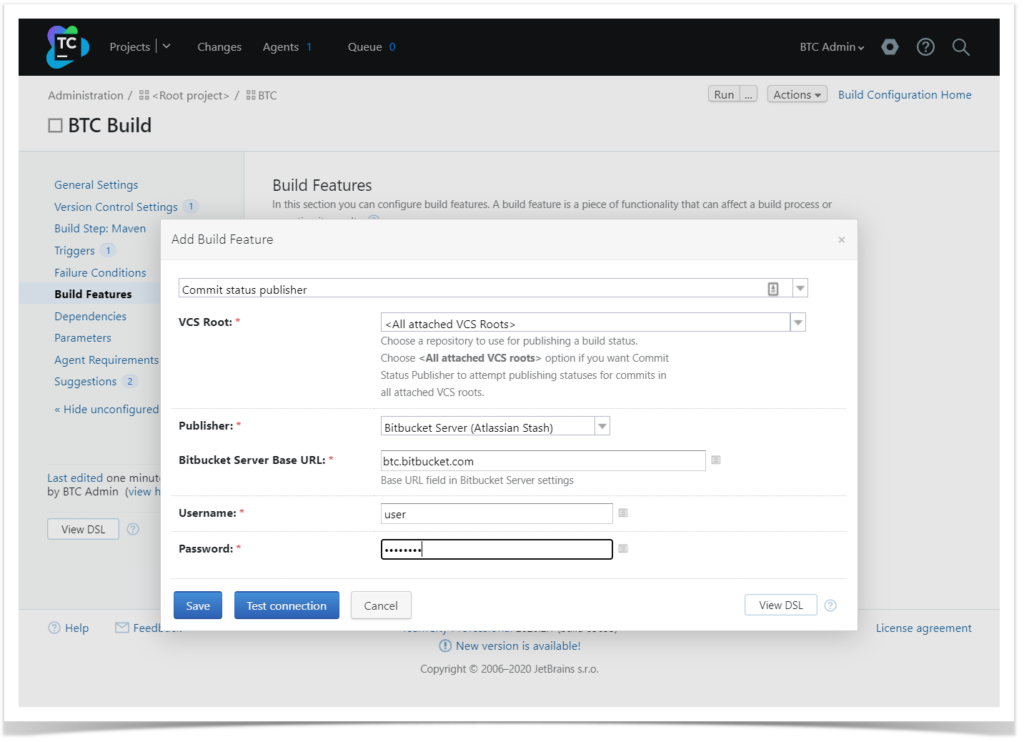Open the BTC Admin user menu
This screenshot has width=1024, height=742.
(831, 46)
